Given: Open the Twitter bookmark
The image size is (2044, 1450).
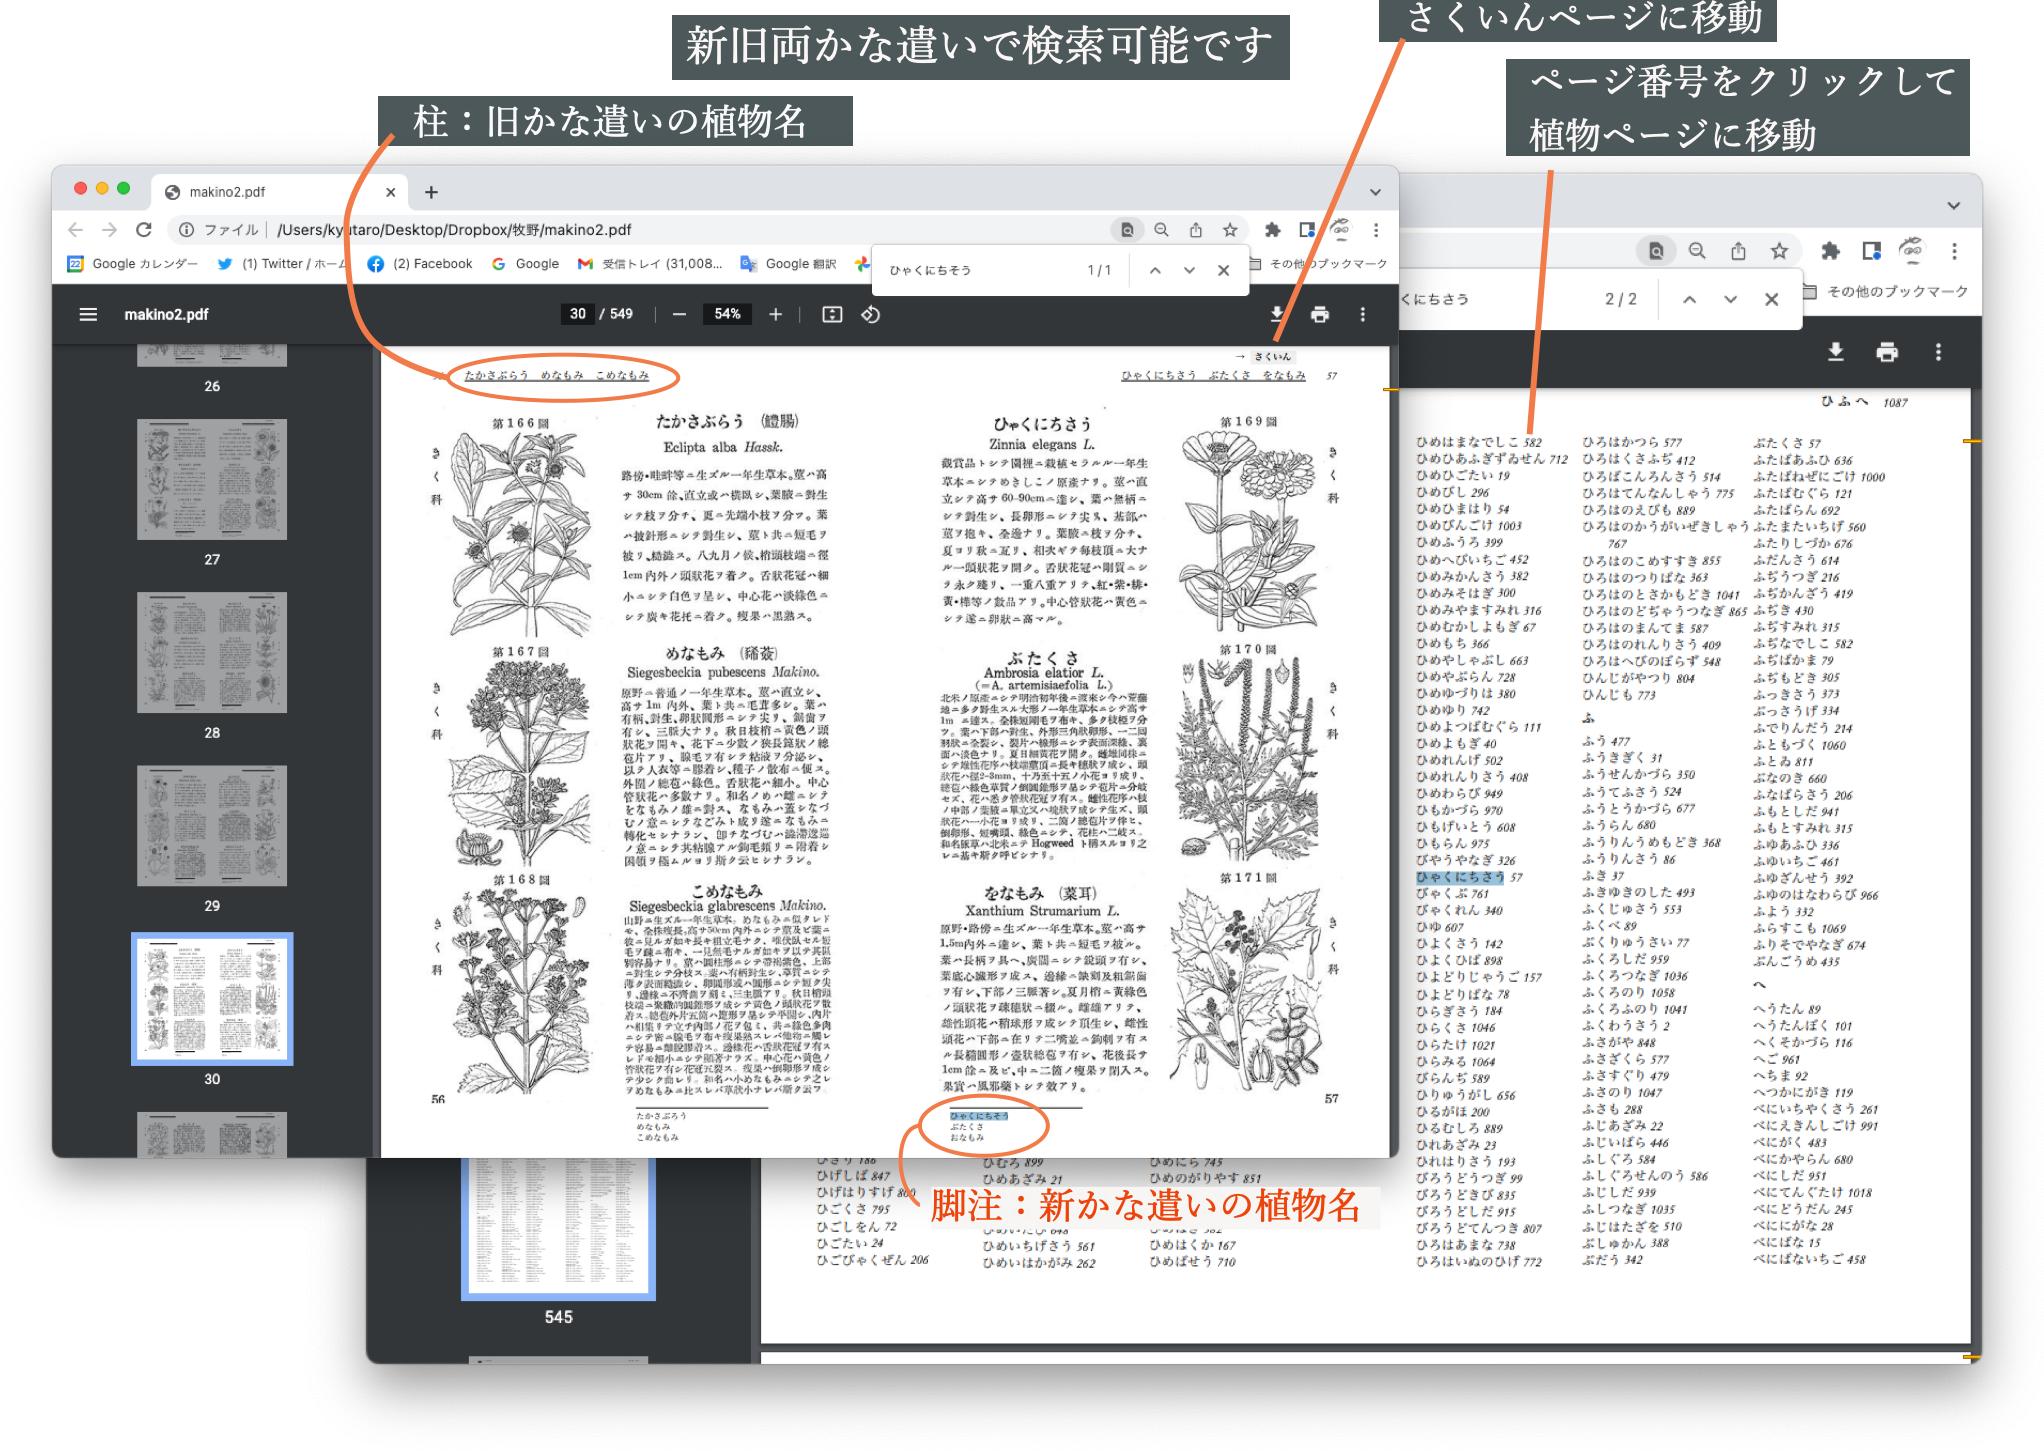Looking at the screenshot, I should (282, 264).
